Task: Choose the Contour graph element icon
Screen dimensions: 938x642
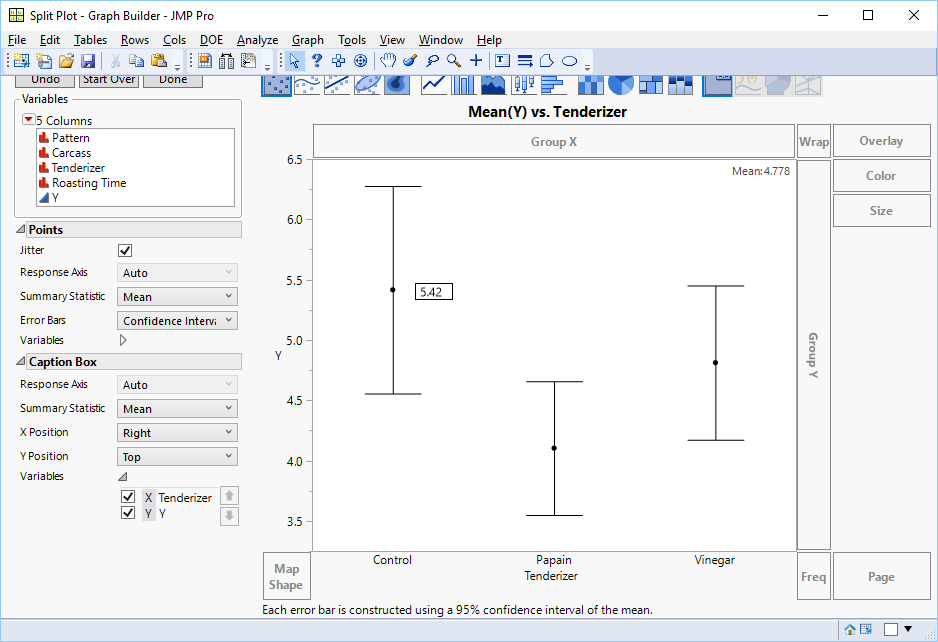Action: pos(397,84)
